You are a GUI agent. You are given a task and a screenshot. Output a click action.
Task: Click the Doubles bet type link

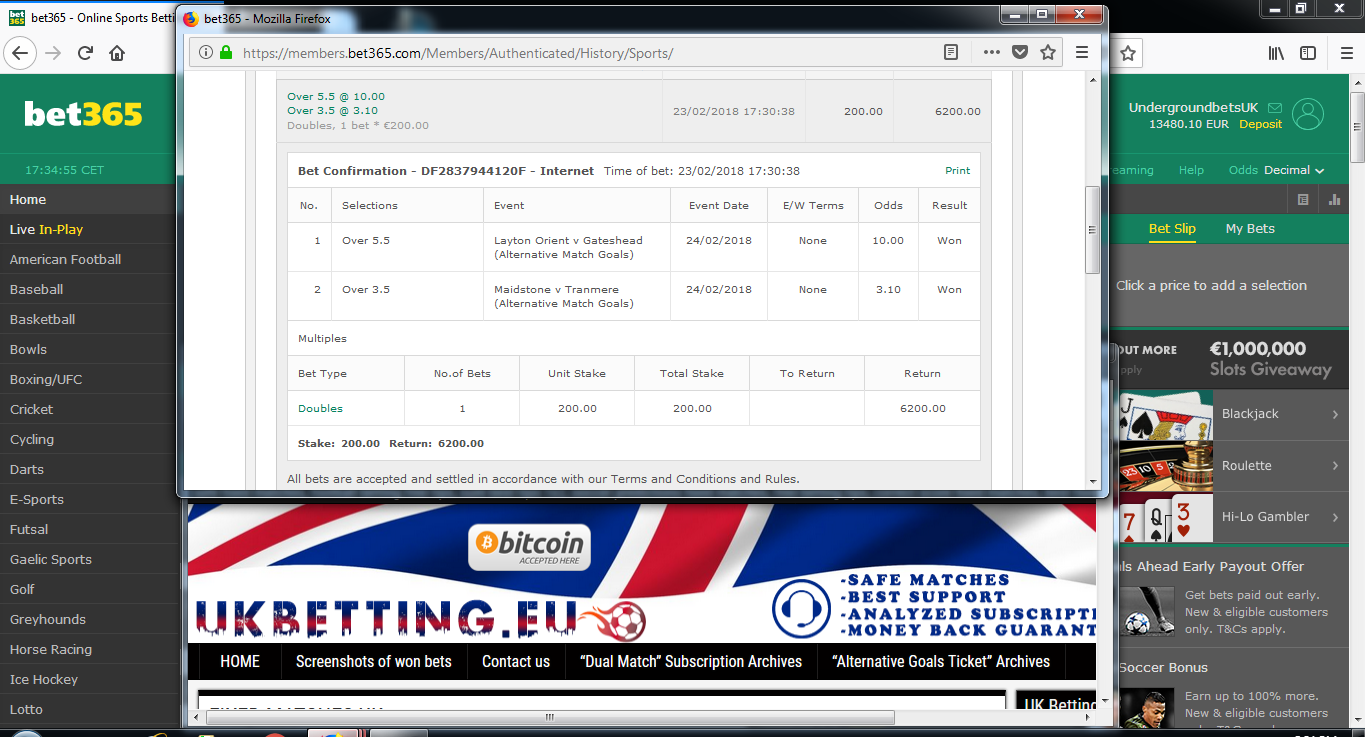click(320, 408)
